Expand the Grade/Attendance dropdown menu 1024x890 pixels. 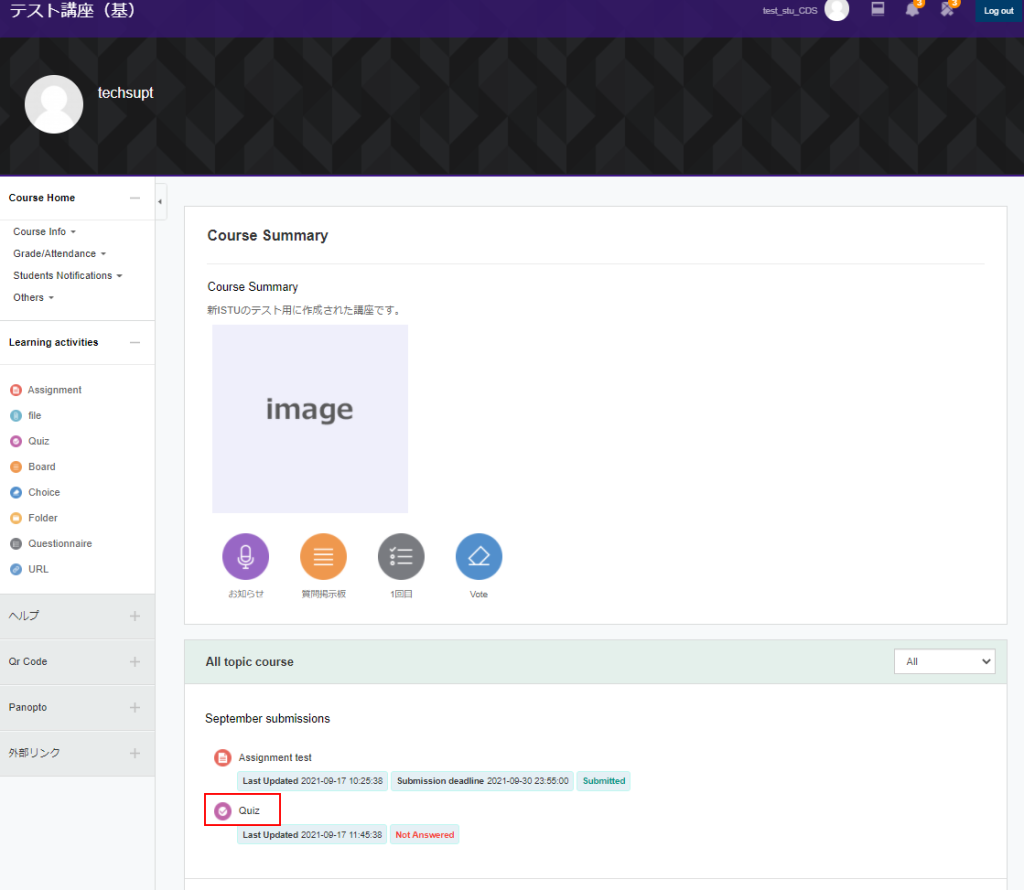[59, 254]
